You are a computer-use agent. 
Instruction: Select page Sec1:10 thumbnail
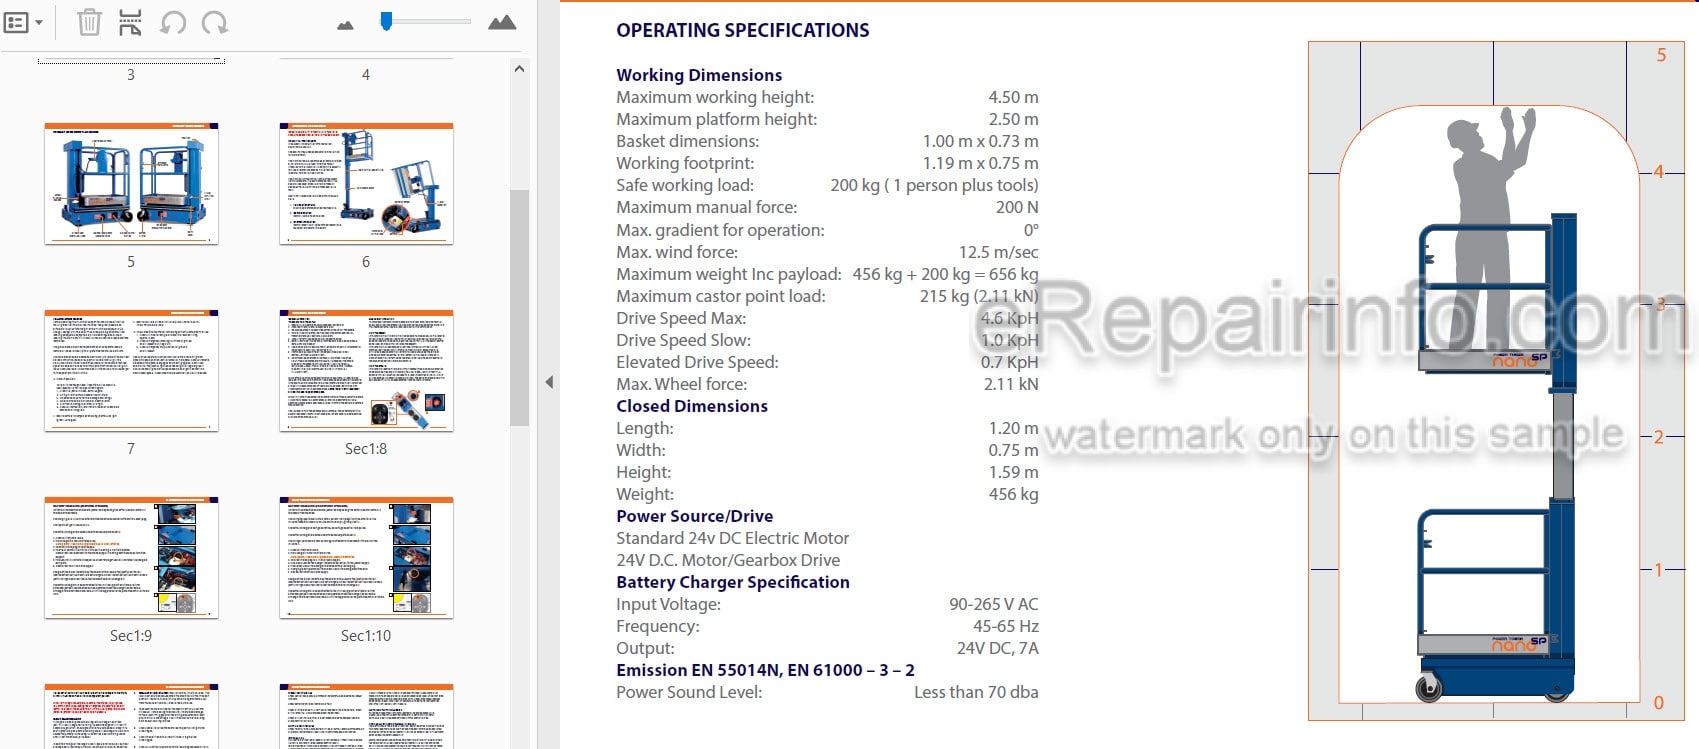tap(366, 558)
